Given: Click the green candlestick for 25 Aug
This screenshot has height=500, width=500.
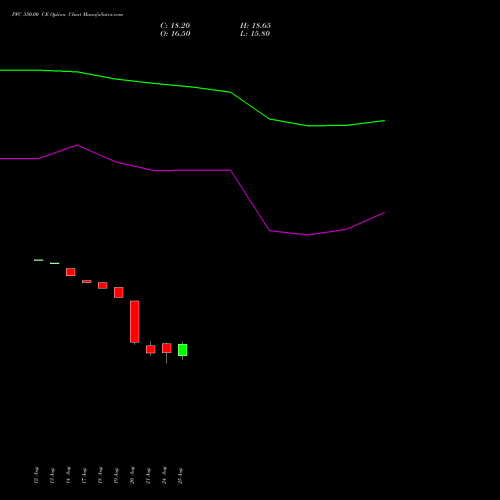Looking at the screenshot, I should [x=183, y=350].
